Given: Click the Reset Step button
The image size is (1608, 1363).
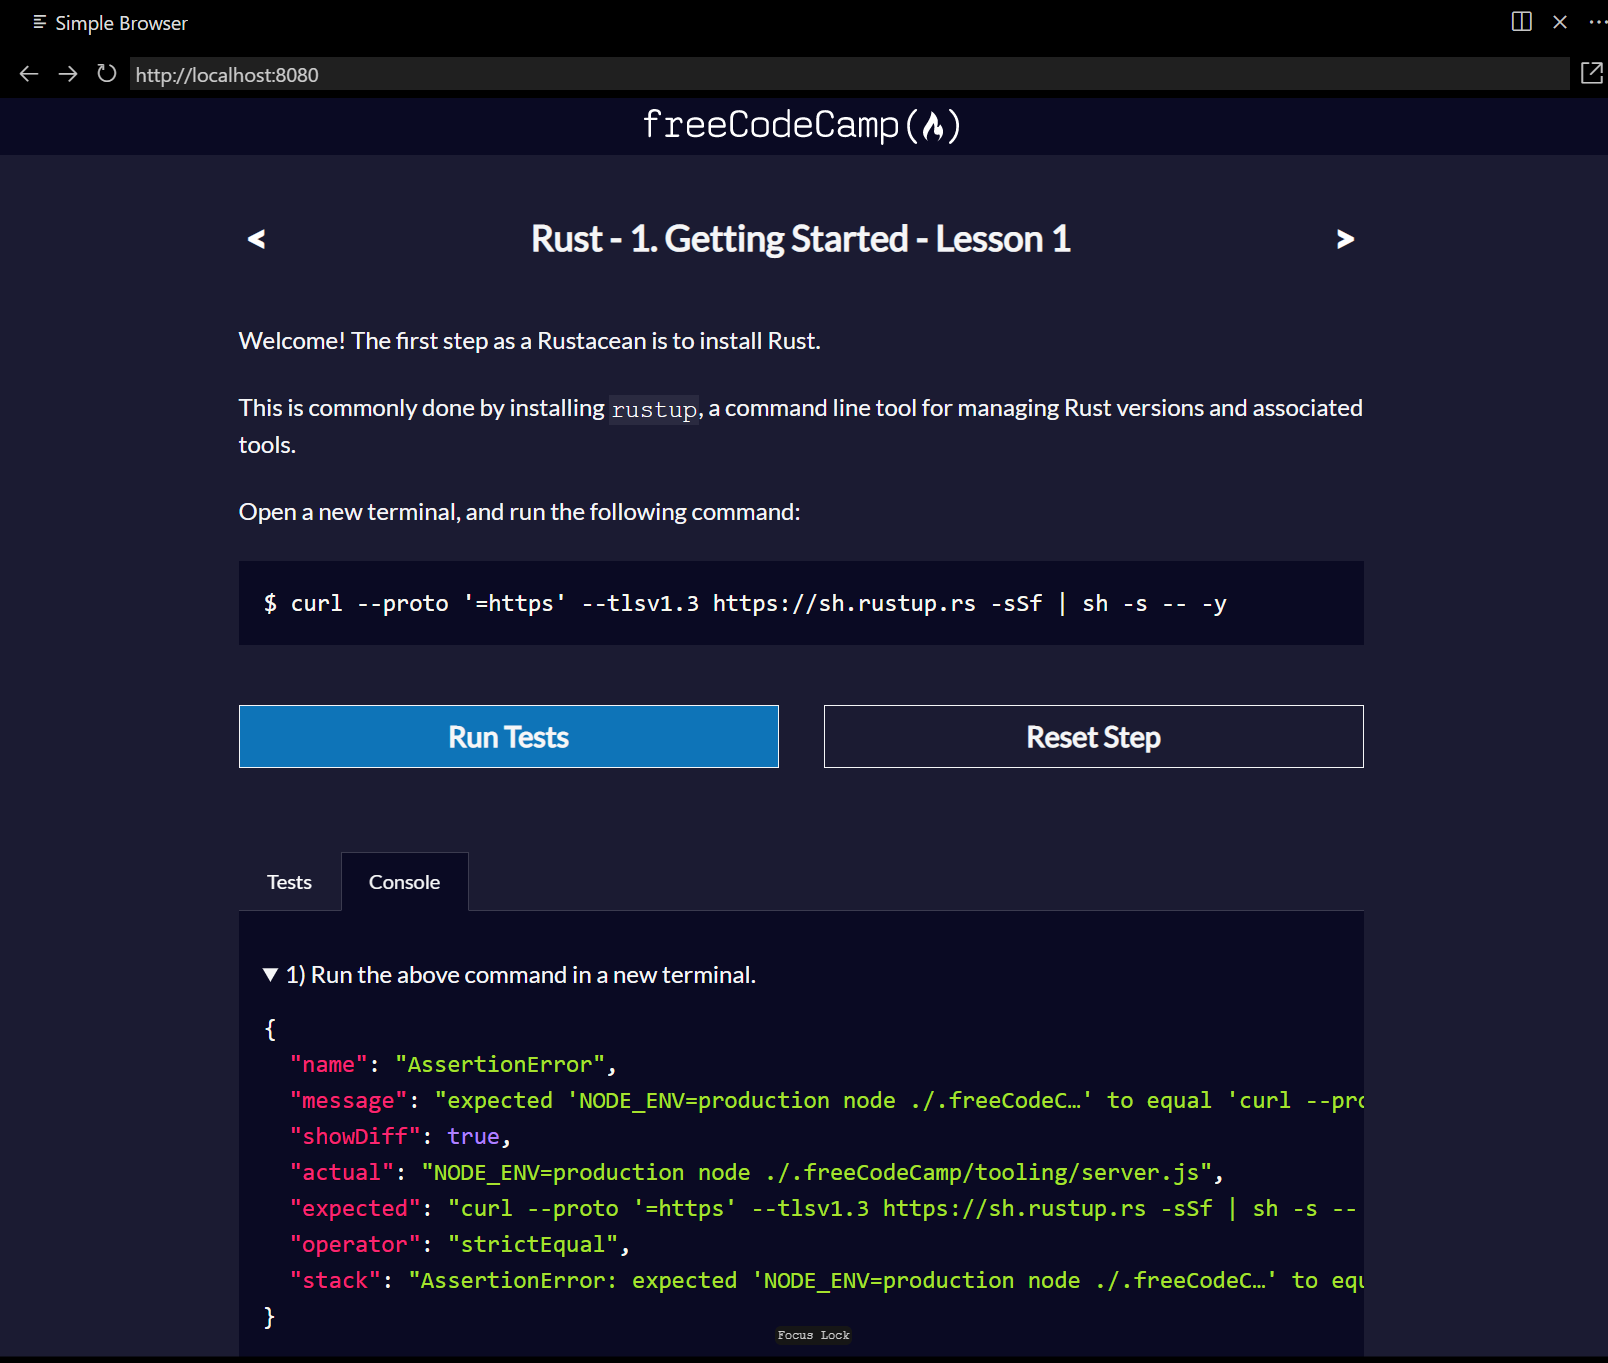Looking at the screenshot, I should coord(1093,737).
